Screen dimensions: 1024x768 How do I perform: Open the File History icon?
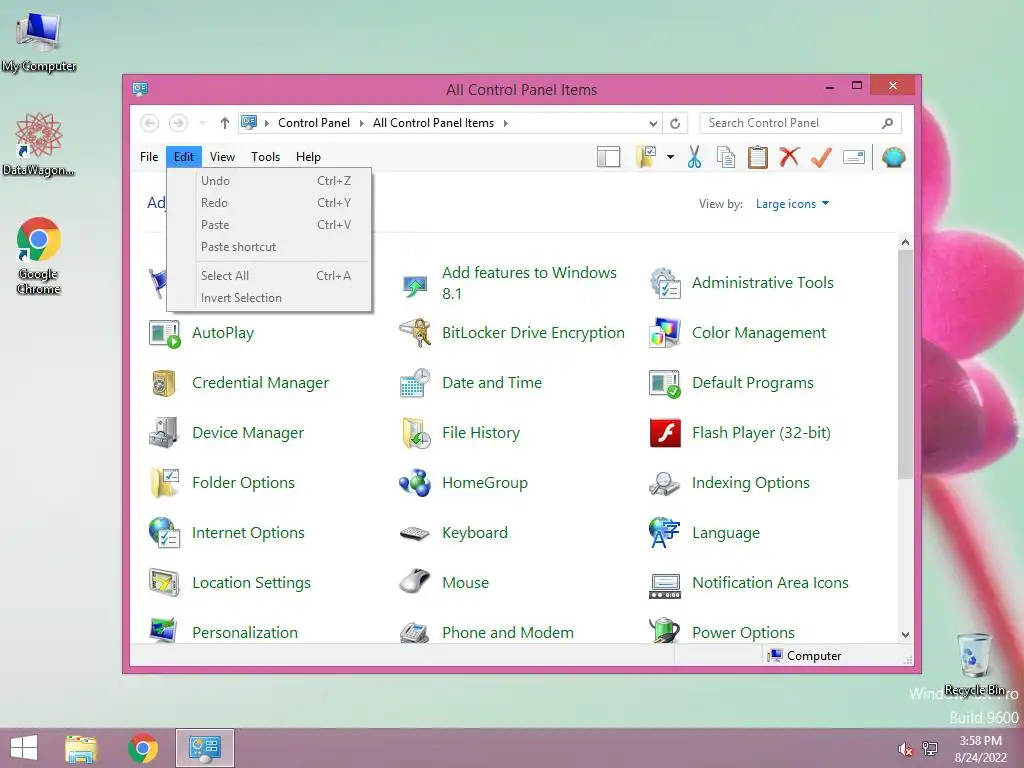(x=415, y=433)
